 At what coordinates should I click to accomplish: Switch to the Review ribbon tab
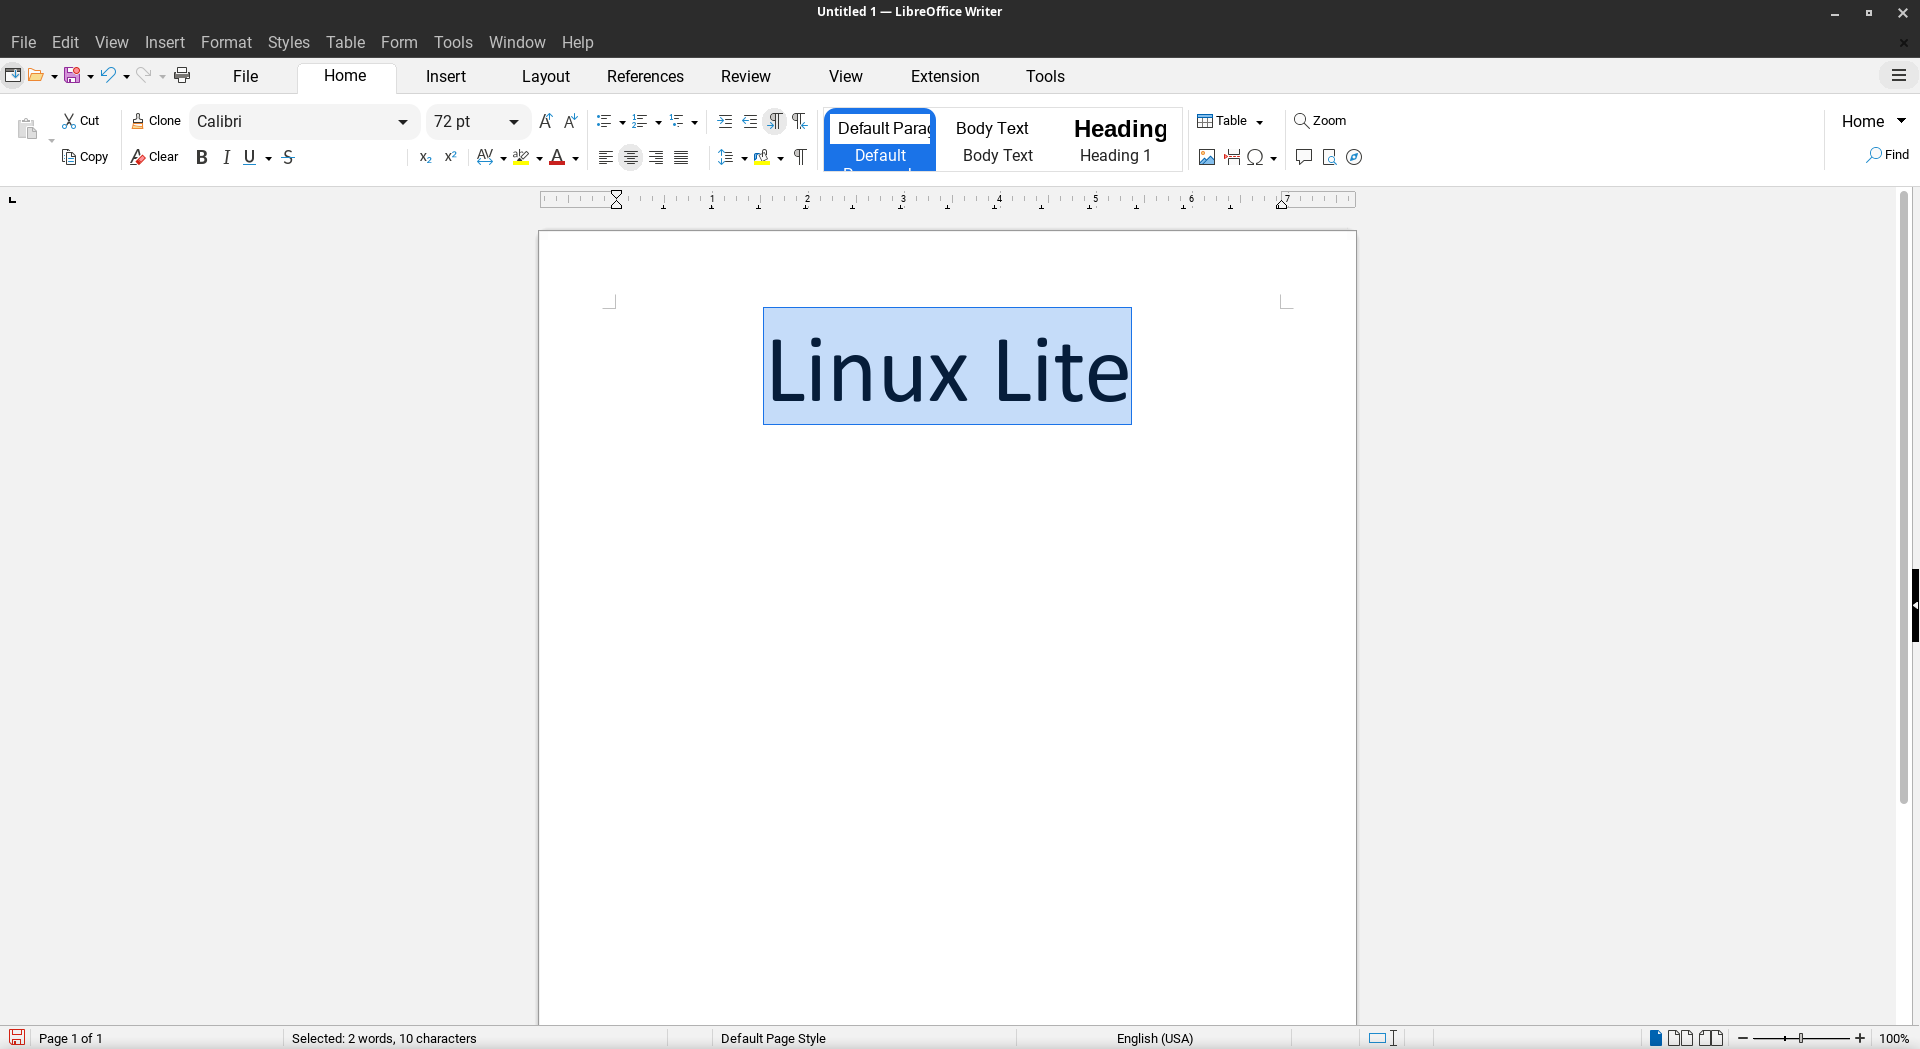746,76
